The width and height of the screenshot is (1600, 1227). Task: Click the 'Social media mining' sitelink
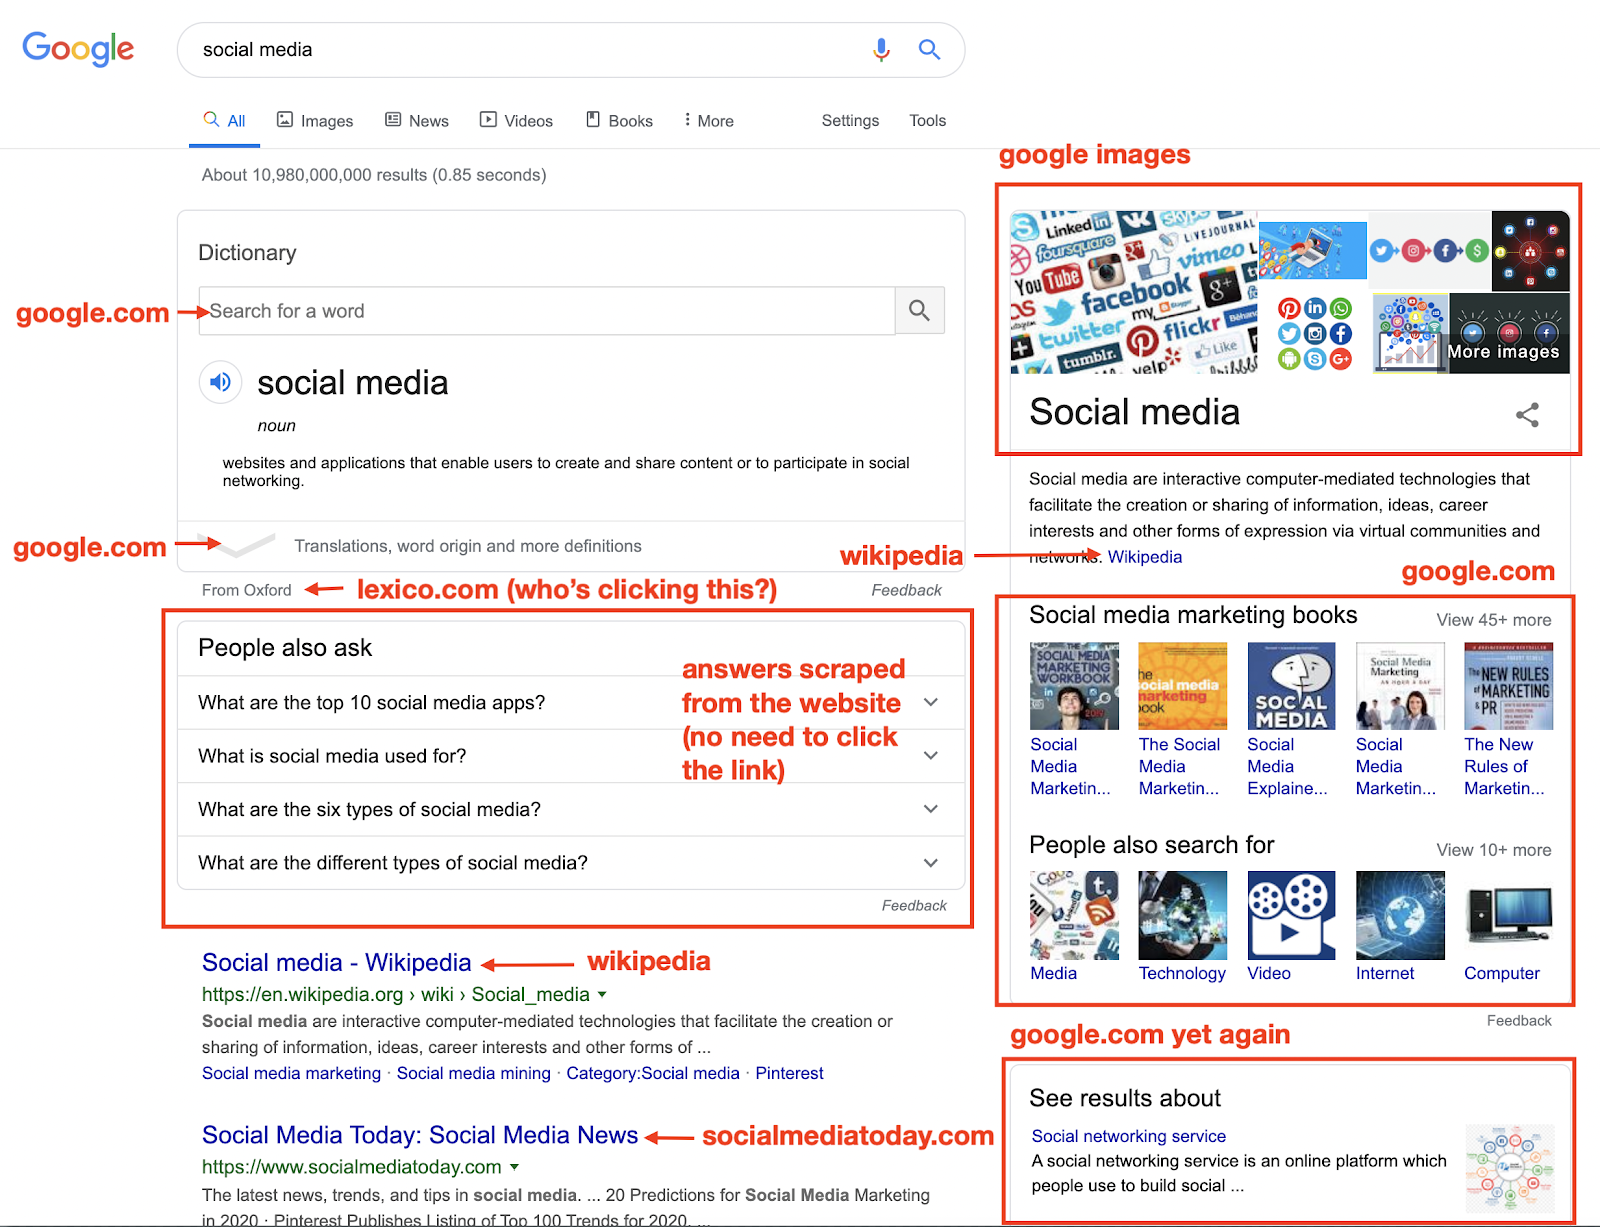[473, 1073]
